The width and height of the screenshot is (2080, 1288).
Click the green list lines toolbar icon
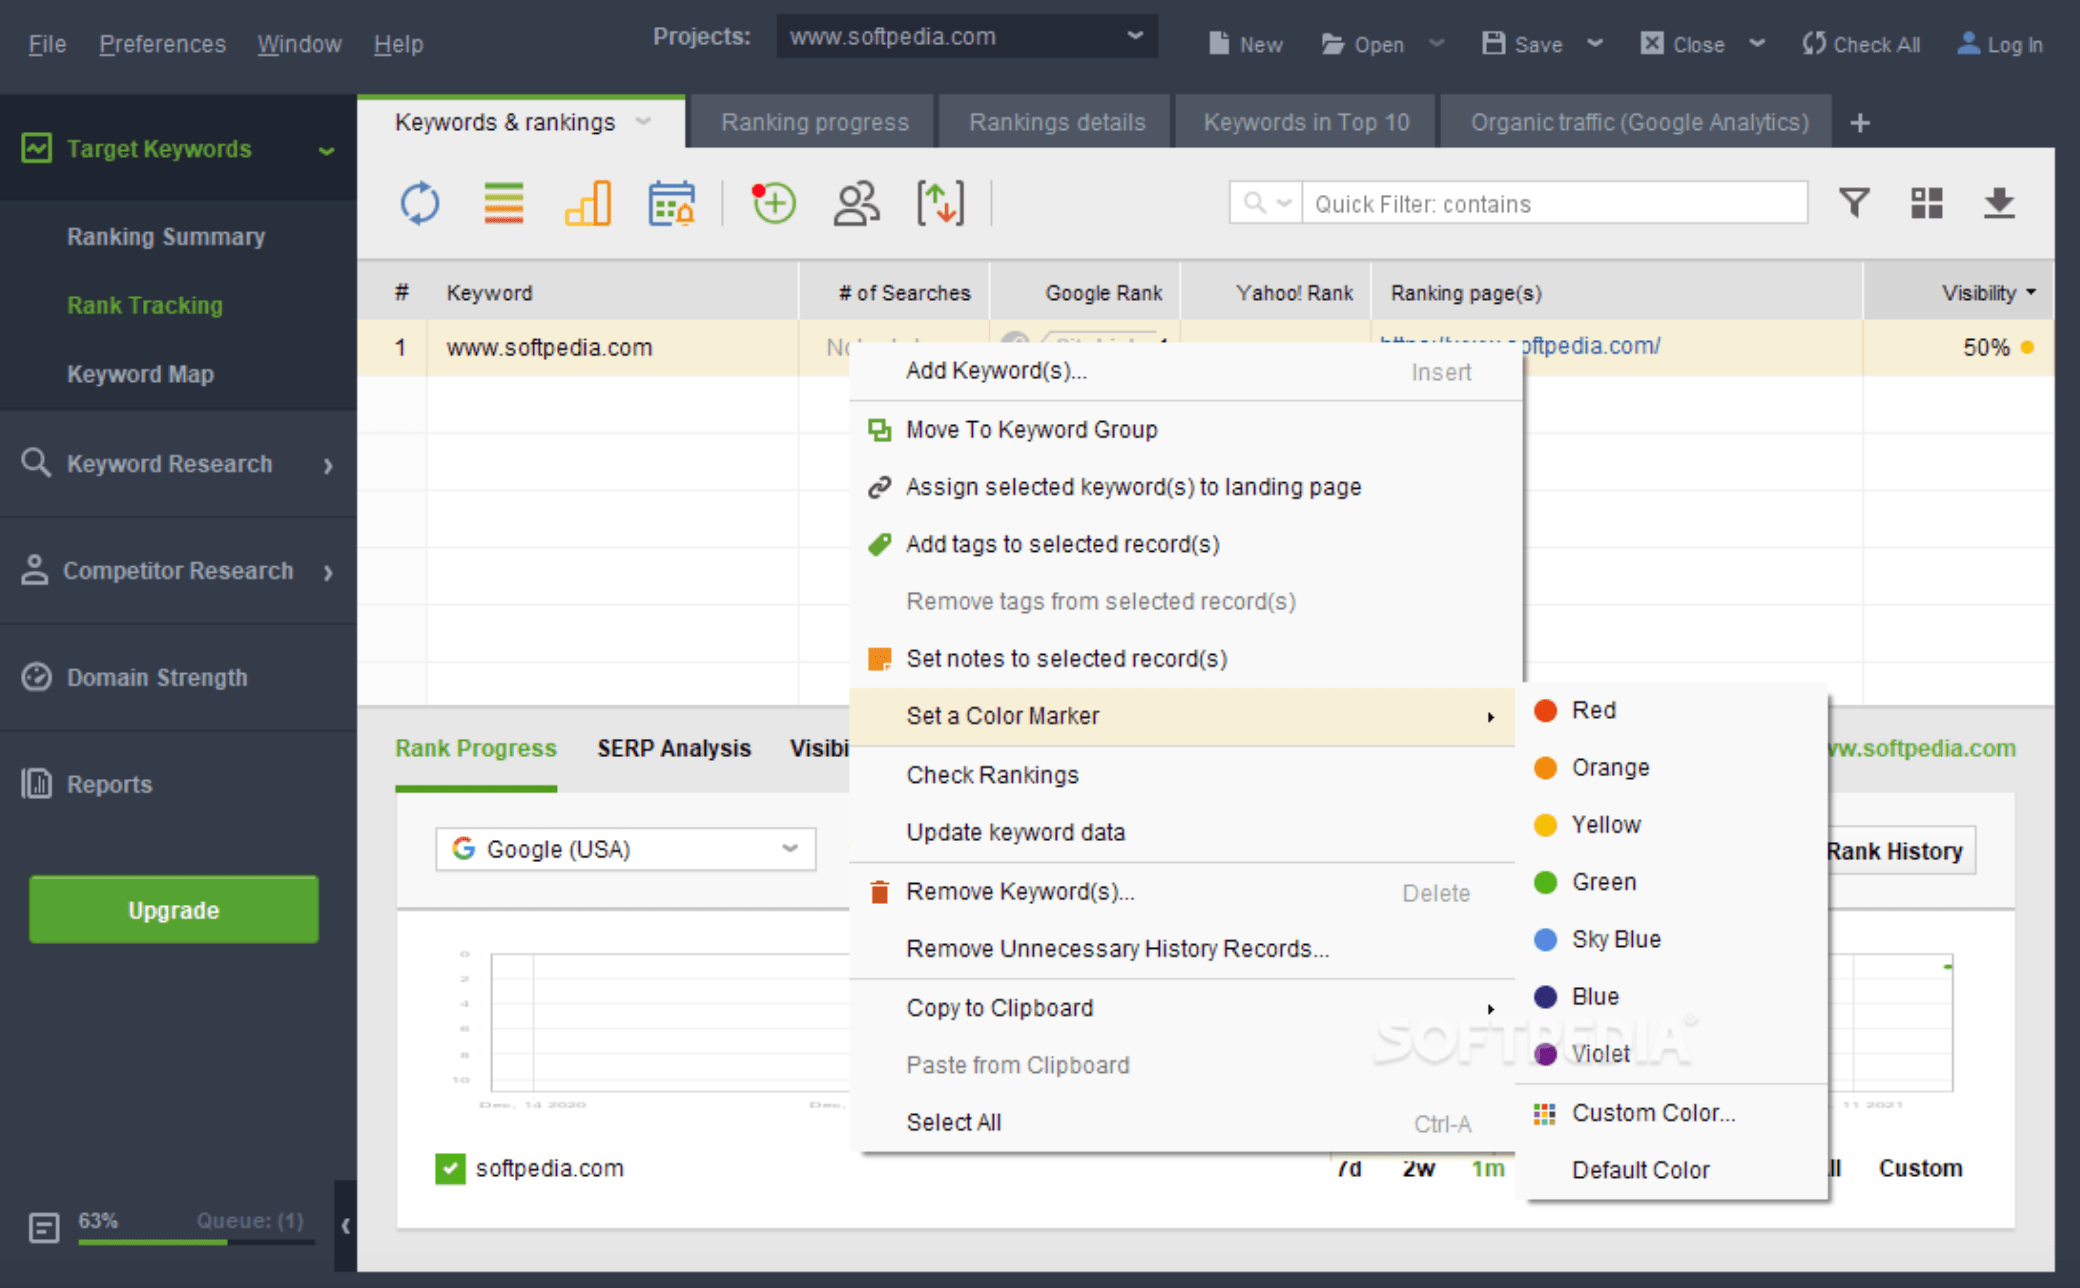(504, 203)
